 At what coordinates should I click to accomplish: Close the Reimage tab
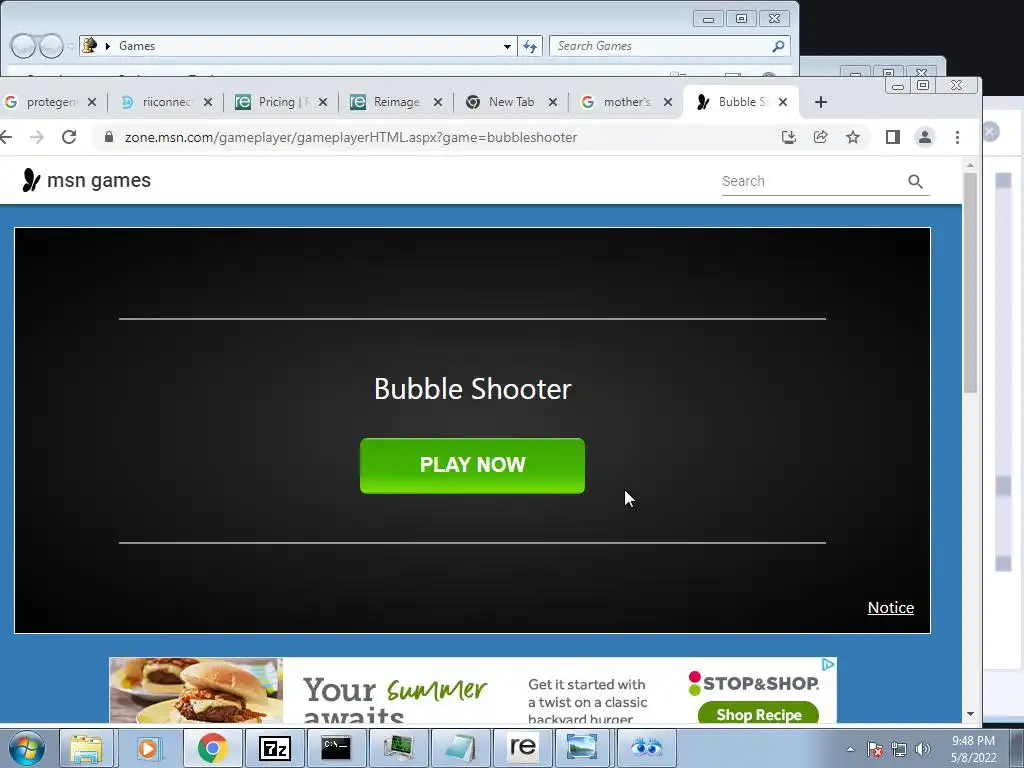(x=438, y=102)
